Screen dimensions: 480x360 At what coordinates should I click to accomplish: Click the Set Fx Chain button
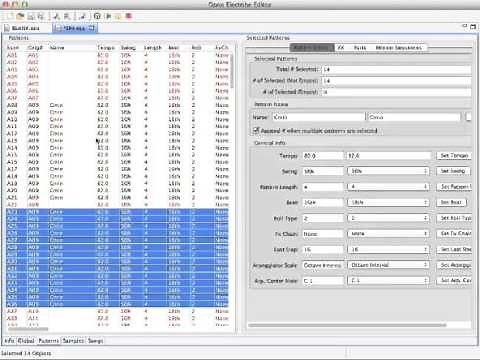[454, 234]
